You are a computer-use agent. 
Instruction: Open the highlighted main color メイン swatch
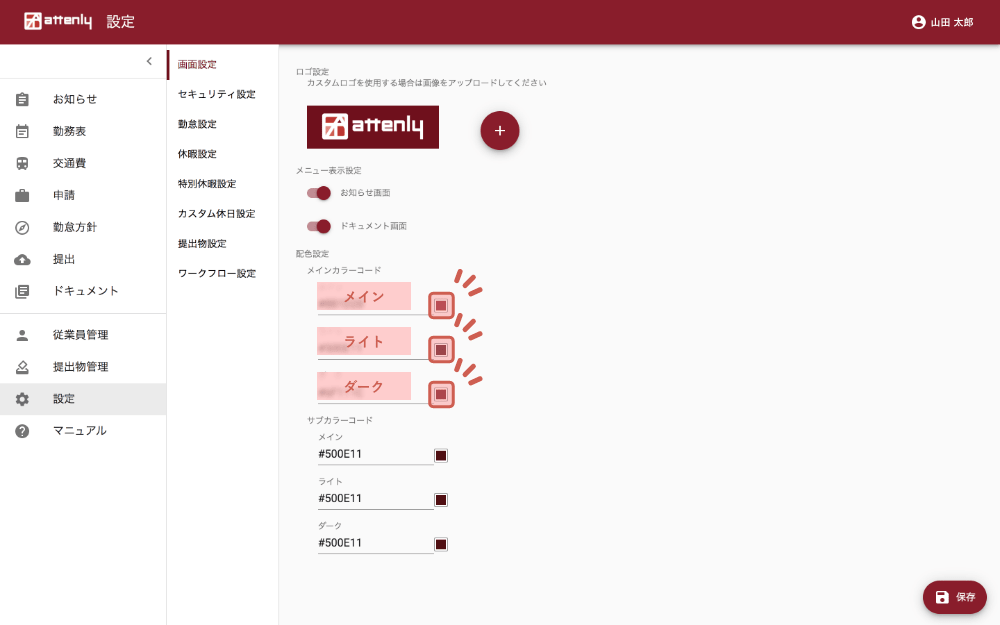coord(441,305)
